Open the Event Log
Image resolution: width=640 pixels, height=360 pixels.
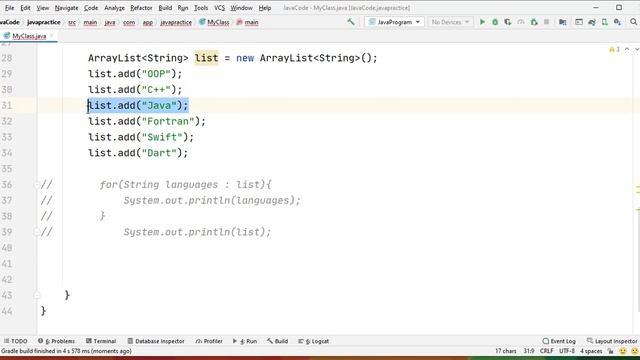pyautogui.click(x=559, y=341)
